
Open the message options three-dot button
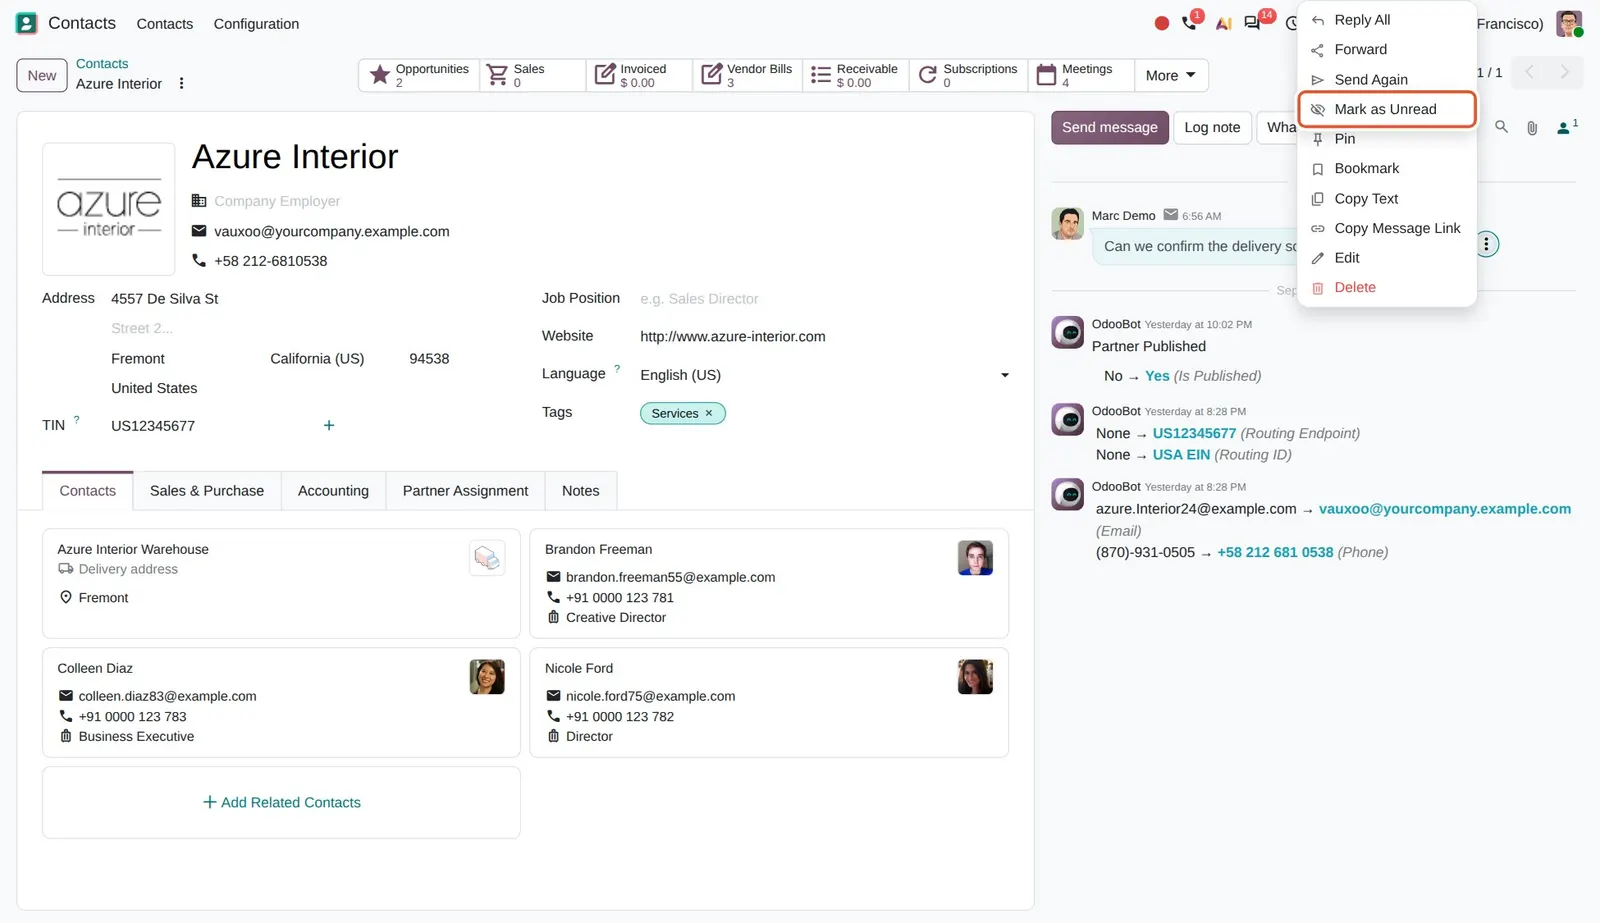coord(1487,244)
